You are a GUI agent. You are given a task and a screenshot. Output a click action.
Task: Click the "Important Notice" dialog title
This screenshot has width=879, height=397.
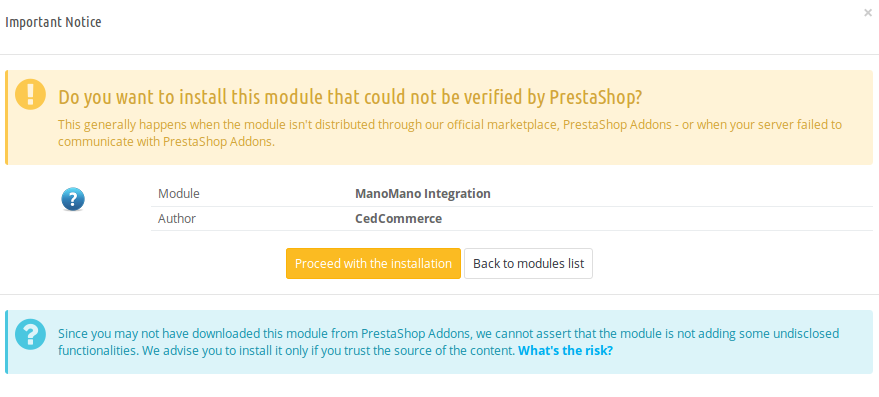point(53,22)
